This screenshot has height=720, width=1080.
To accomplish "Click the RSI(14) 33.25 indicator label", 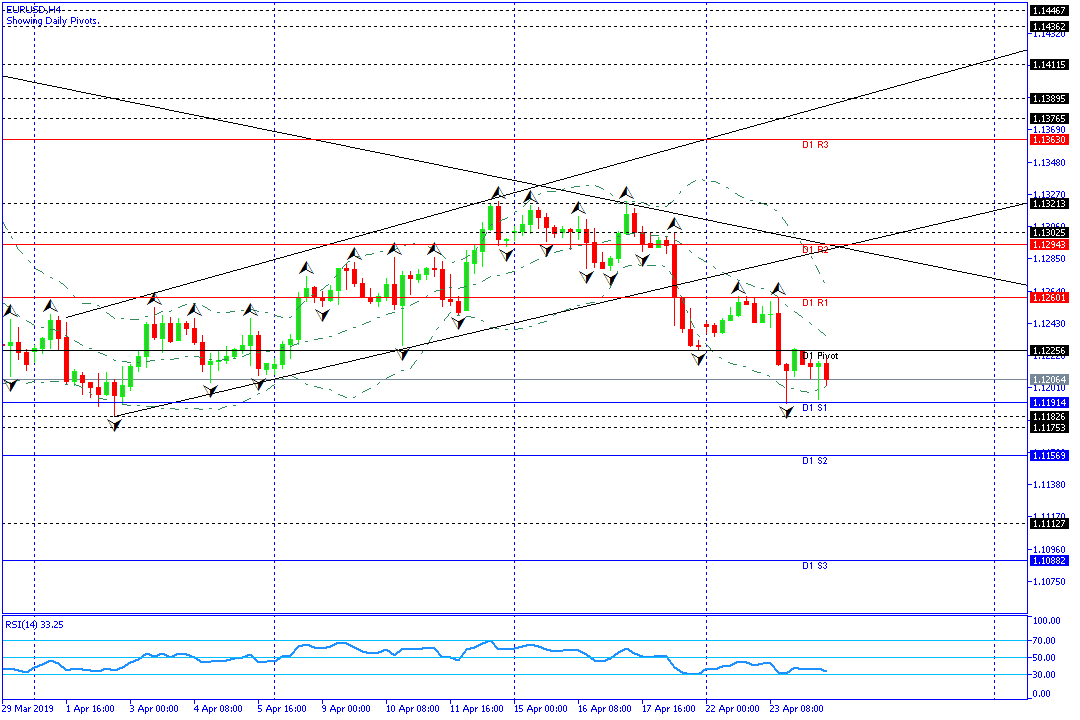I will (34, 624).
